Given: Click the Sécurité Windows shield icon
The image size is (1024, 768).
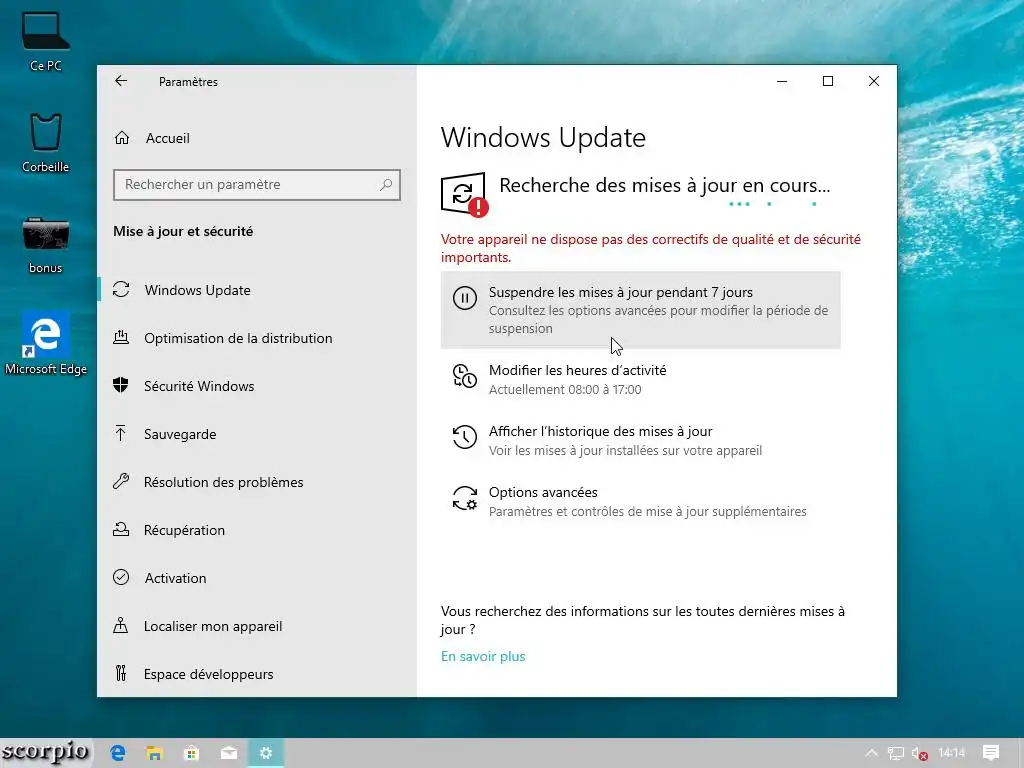Looking at the screenshot, I should click(x=121, y=385).
